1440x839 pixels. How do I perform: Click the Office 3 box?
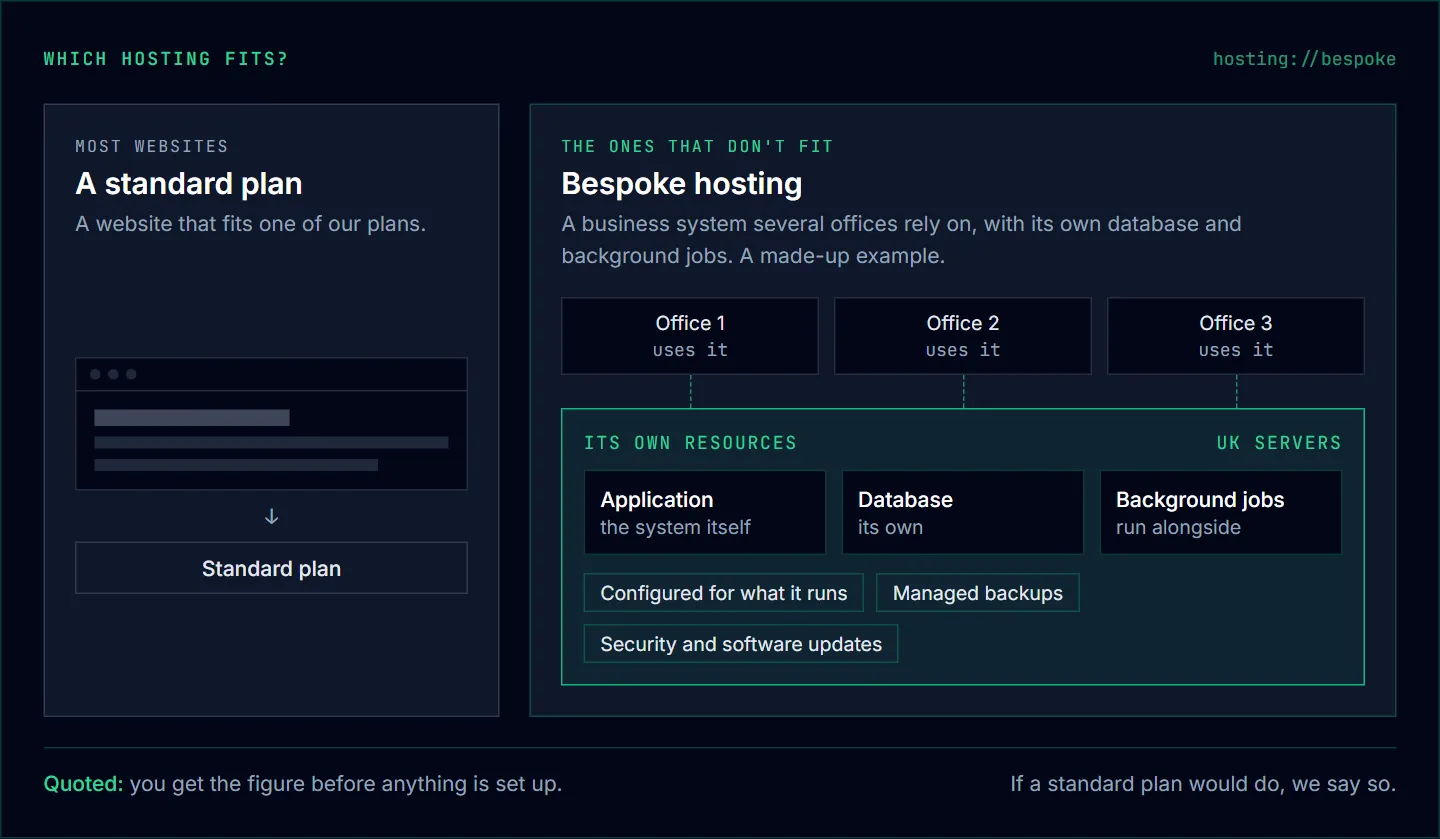pyautogui.click(x=1236, y=336)
